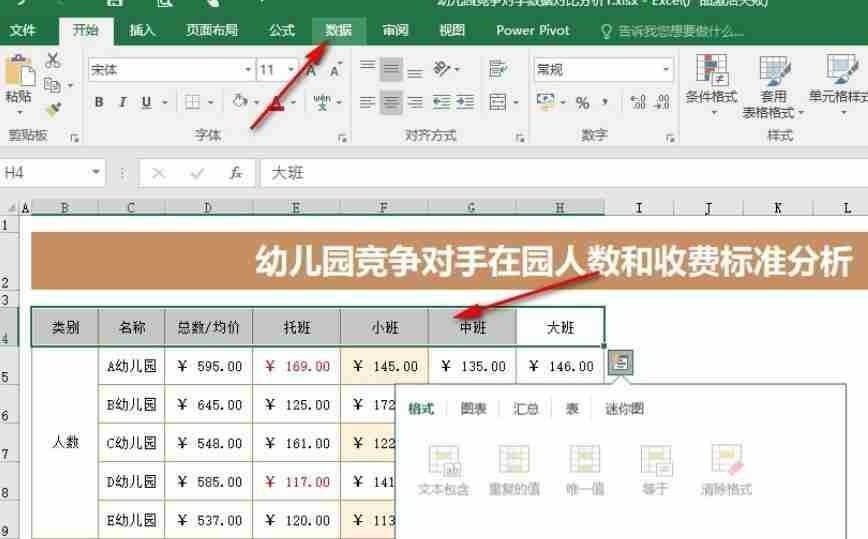Open Format as Table (套用表格格式) menu
Screen dimensions: 868x539
(773, 87)
